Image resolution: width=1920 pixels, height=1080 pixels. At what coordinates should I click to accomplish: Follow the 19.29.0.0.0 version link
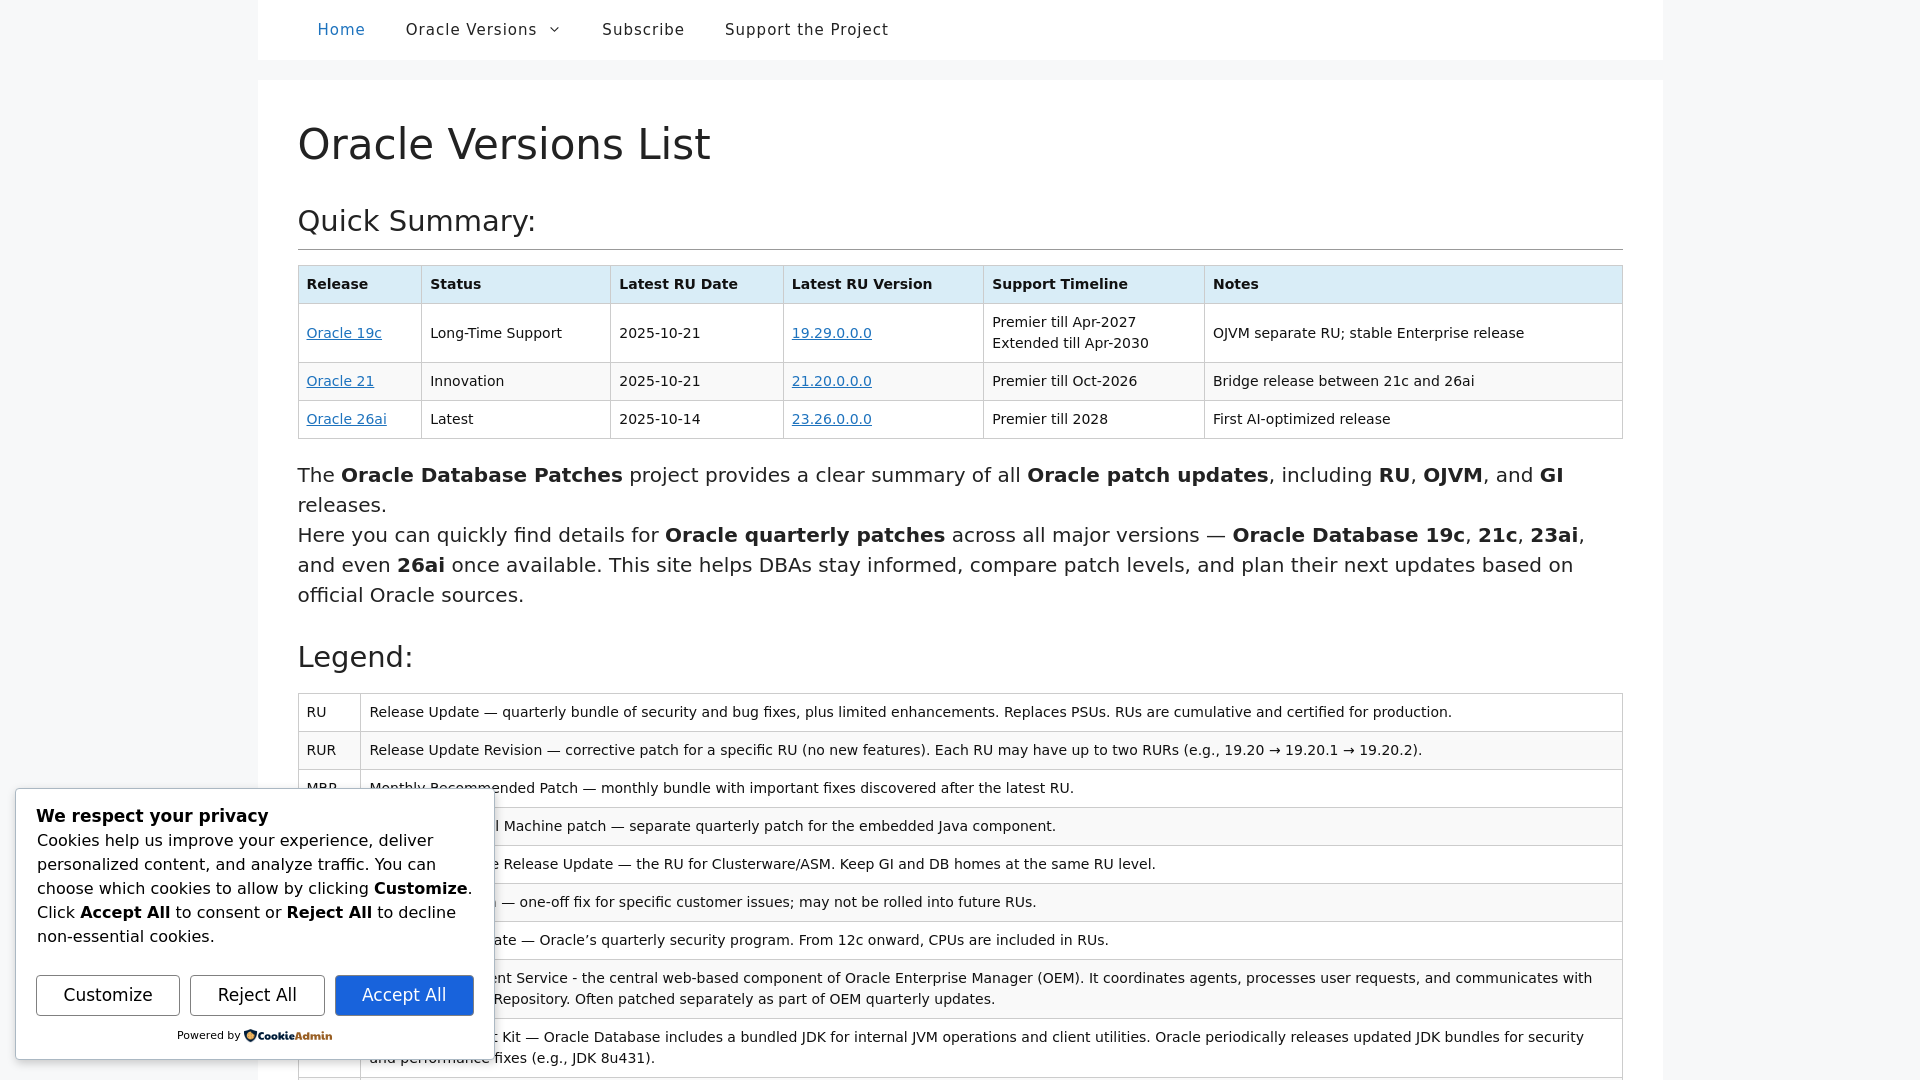[831, 333]
